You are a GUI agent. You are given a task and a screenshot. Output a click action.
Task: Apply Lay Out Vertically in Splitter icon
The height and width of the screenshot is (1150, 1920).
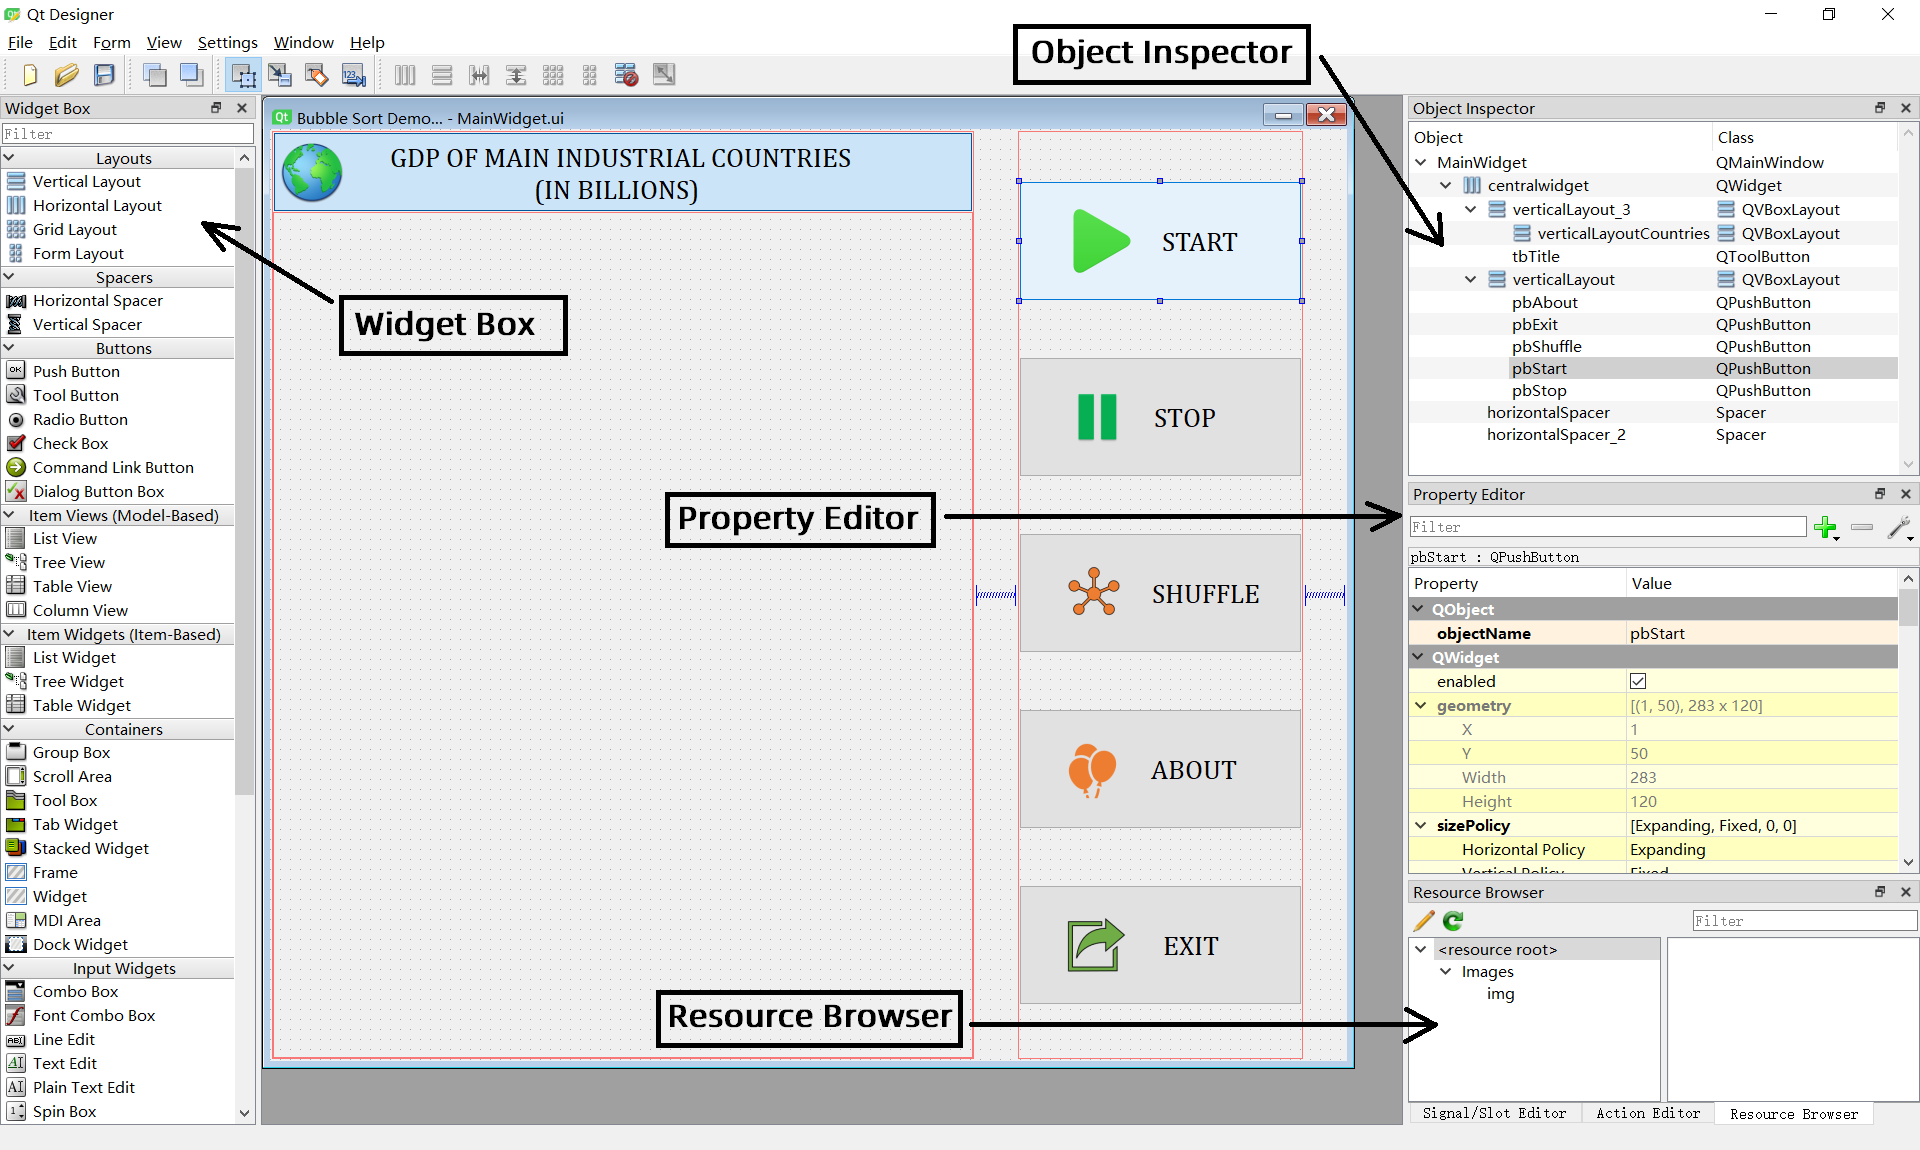click(516, 75)
